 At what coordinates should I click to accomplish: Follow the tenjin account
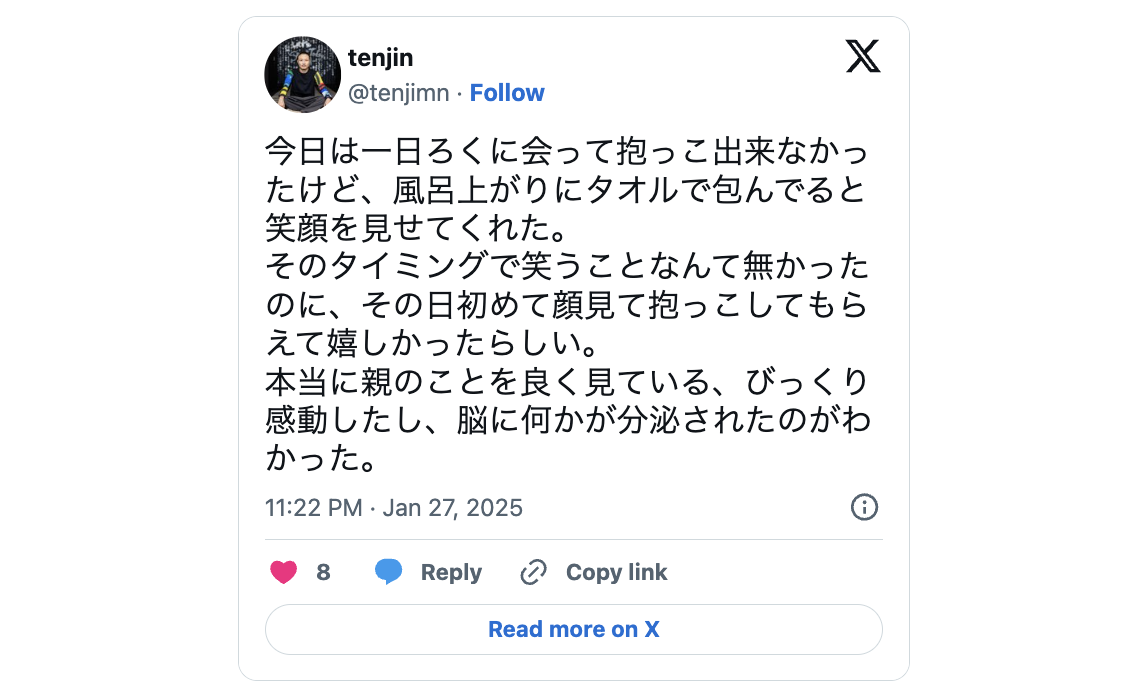507,93
